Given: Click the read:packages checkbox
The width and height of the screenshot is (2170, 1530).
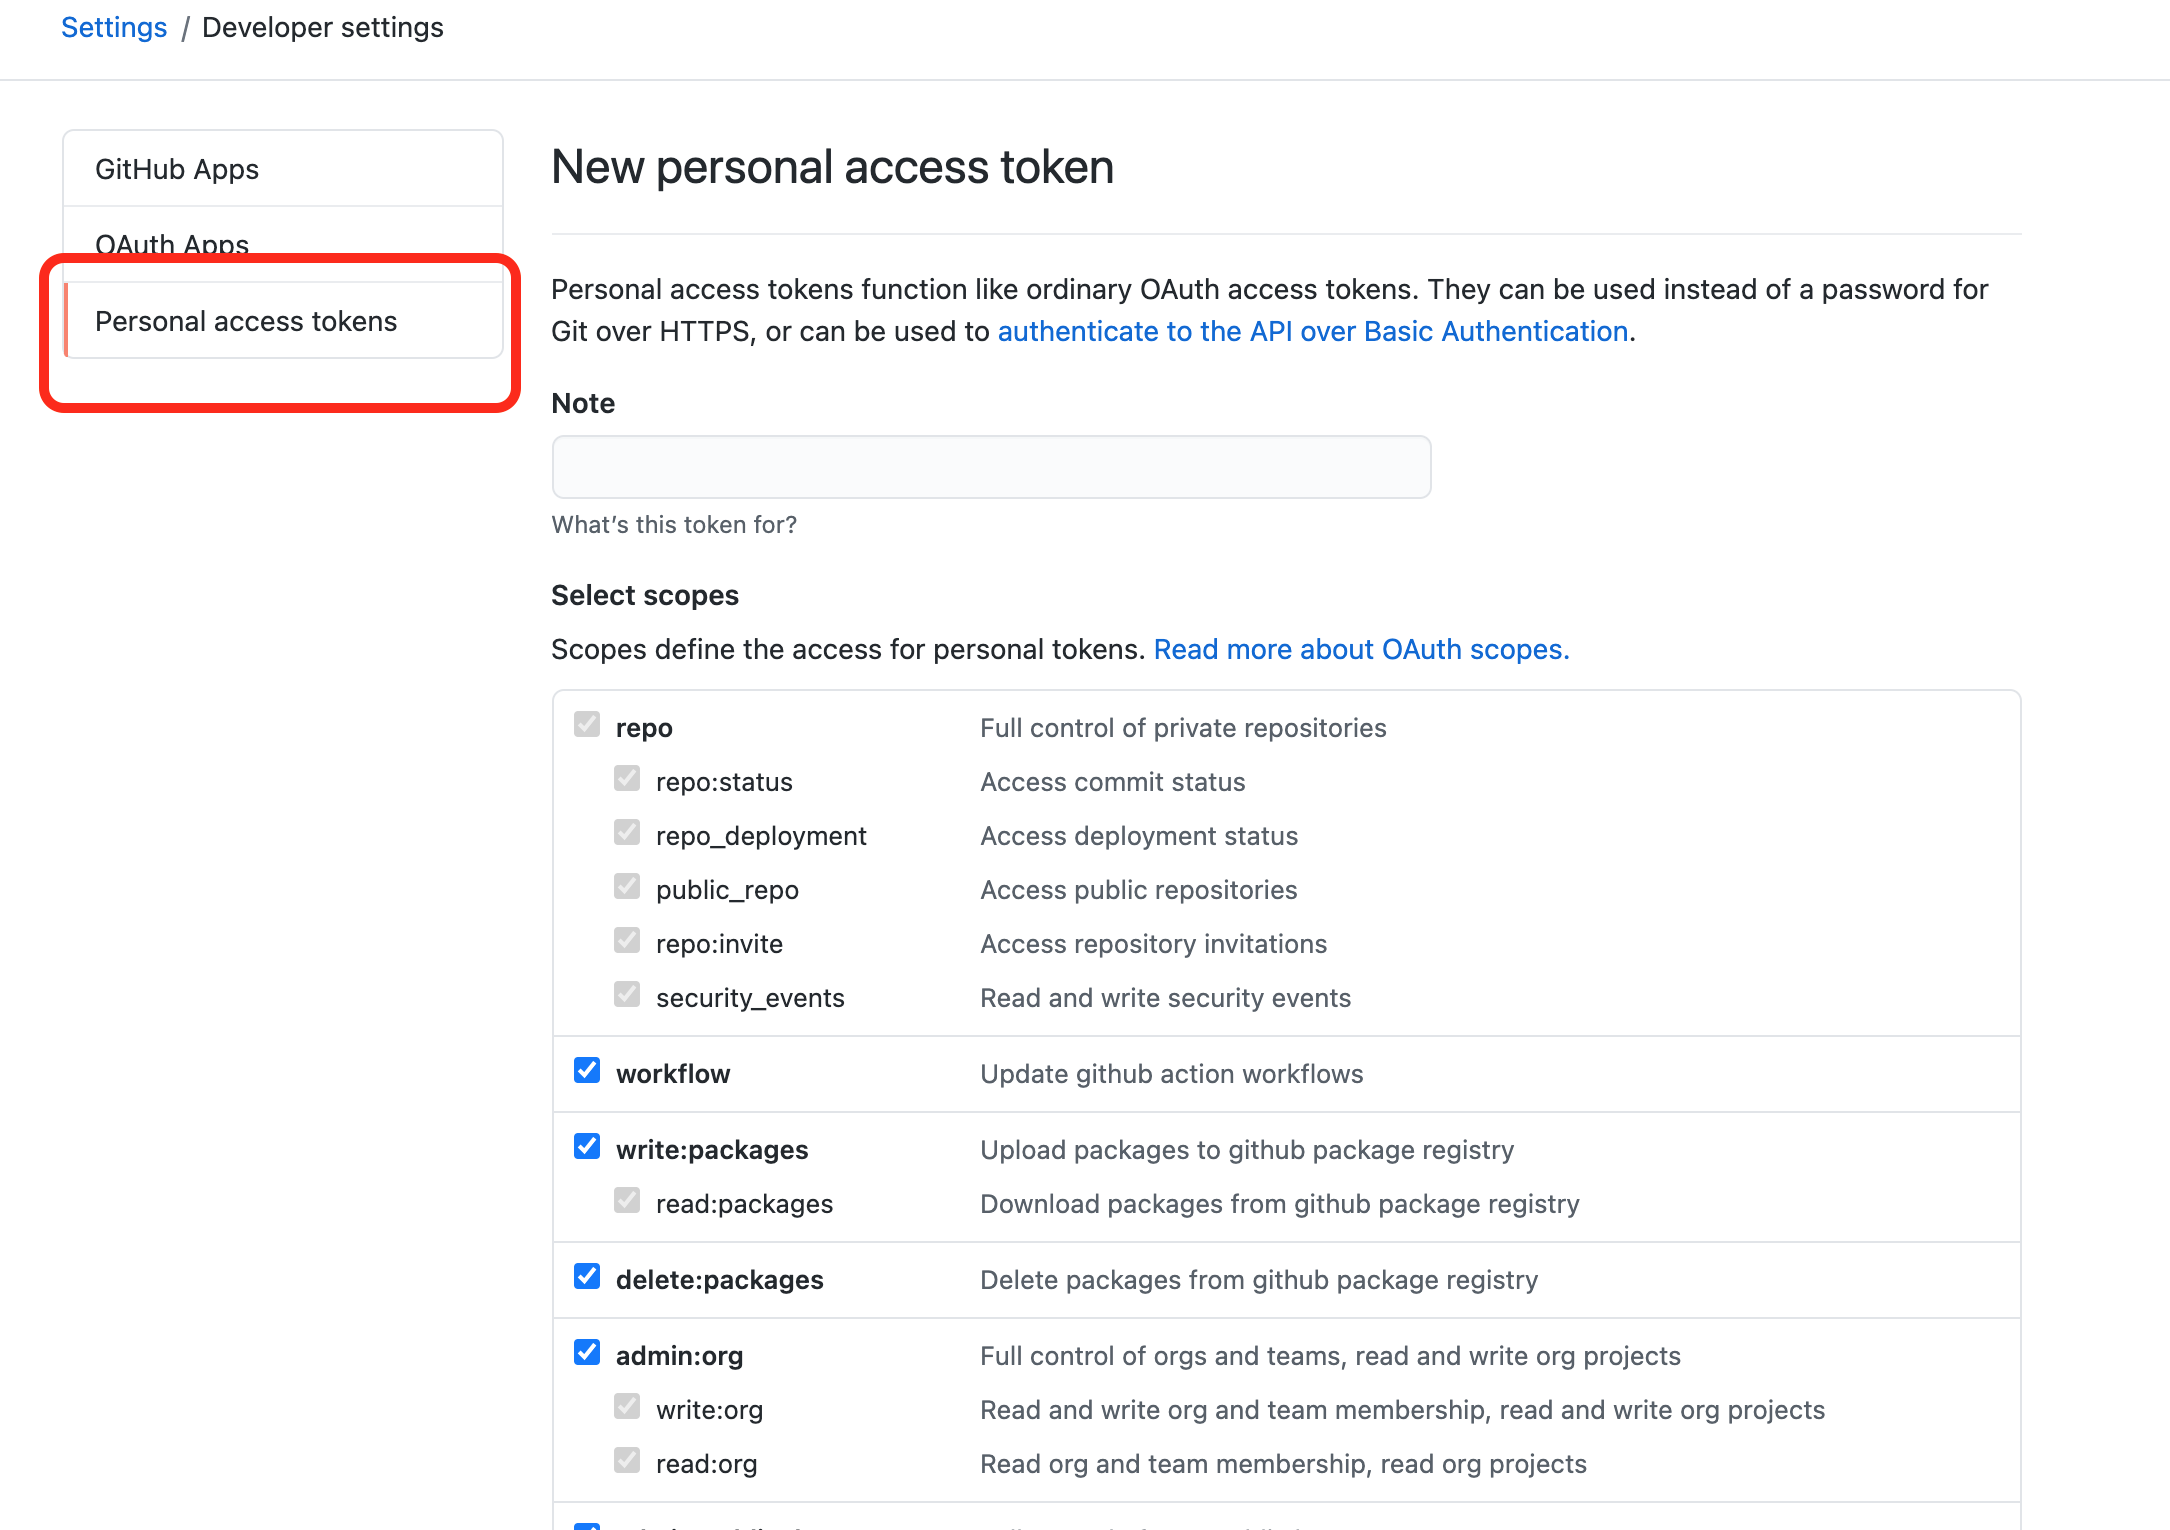Looking at the screenshot, I should [x=627, y=1201].
